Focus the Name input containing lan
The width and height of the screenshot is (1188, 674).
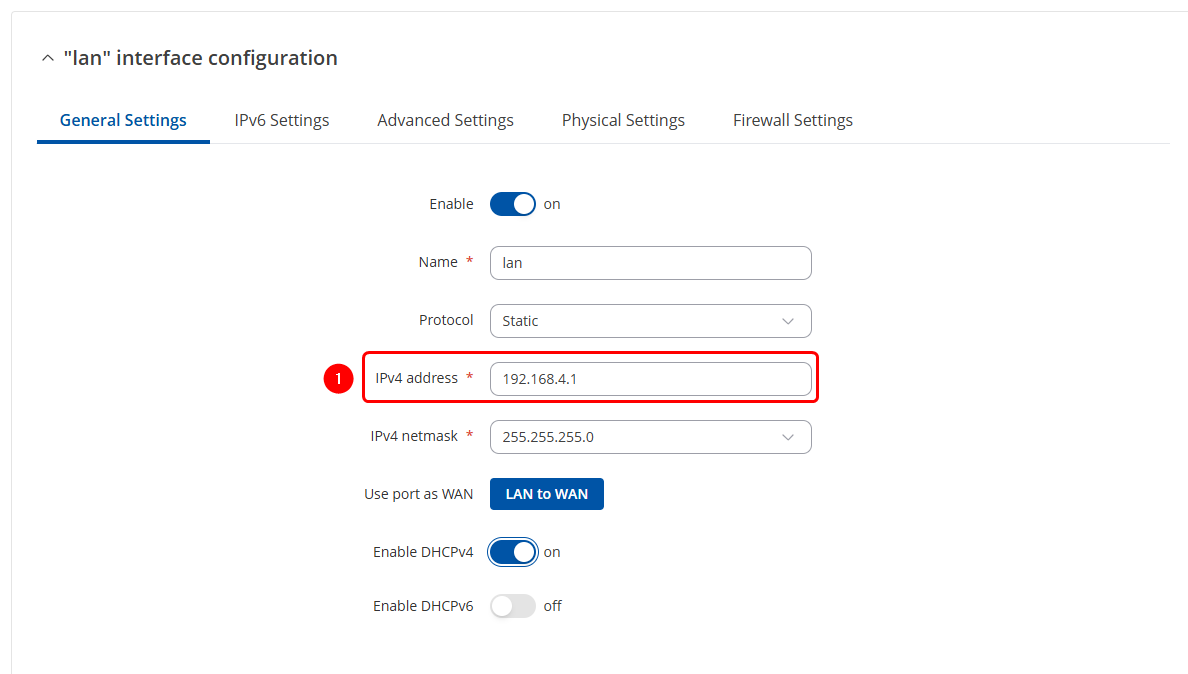650,263
